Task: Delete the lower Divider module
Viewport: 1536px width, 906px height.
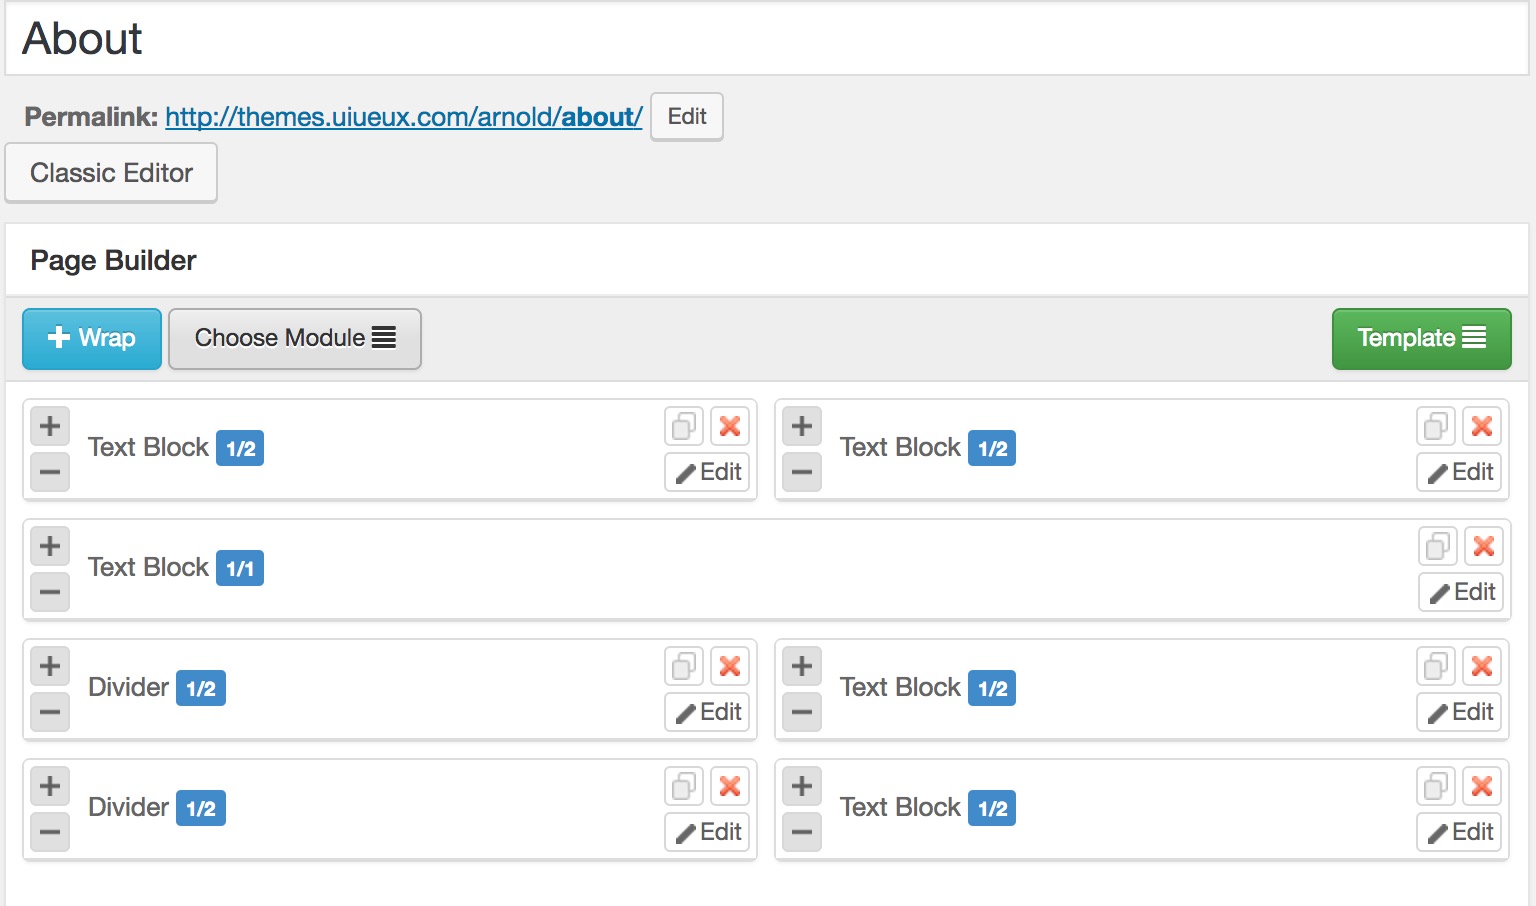Action: 730,786
